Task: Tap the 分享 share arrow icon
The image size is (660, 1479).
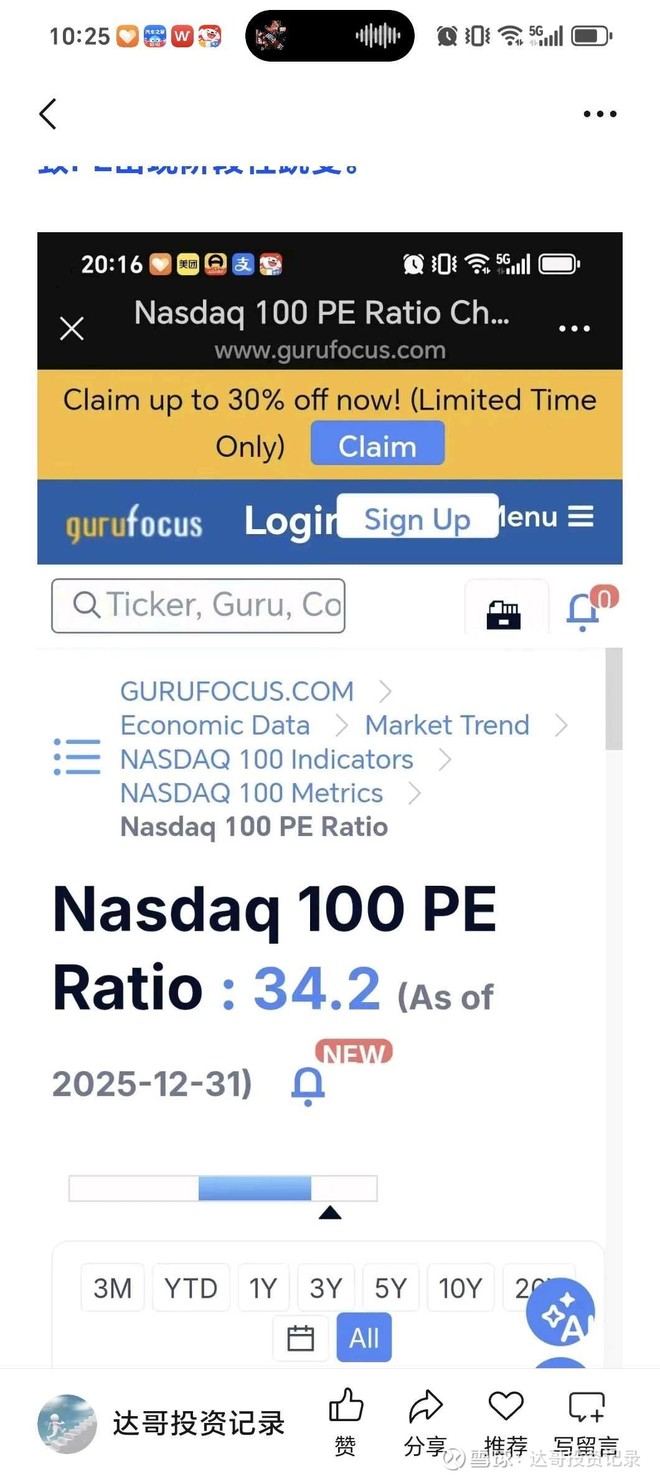Action: click(425, 1407)
